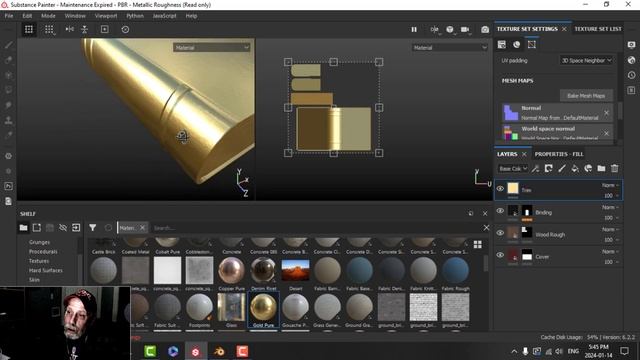Screen dimensions: 640x360
Task: Remove the Materials filter tag in Shelf
Action: coord(142,228)
